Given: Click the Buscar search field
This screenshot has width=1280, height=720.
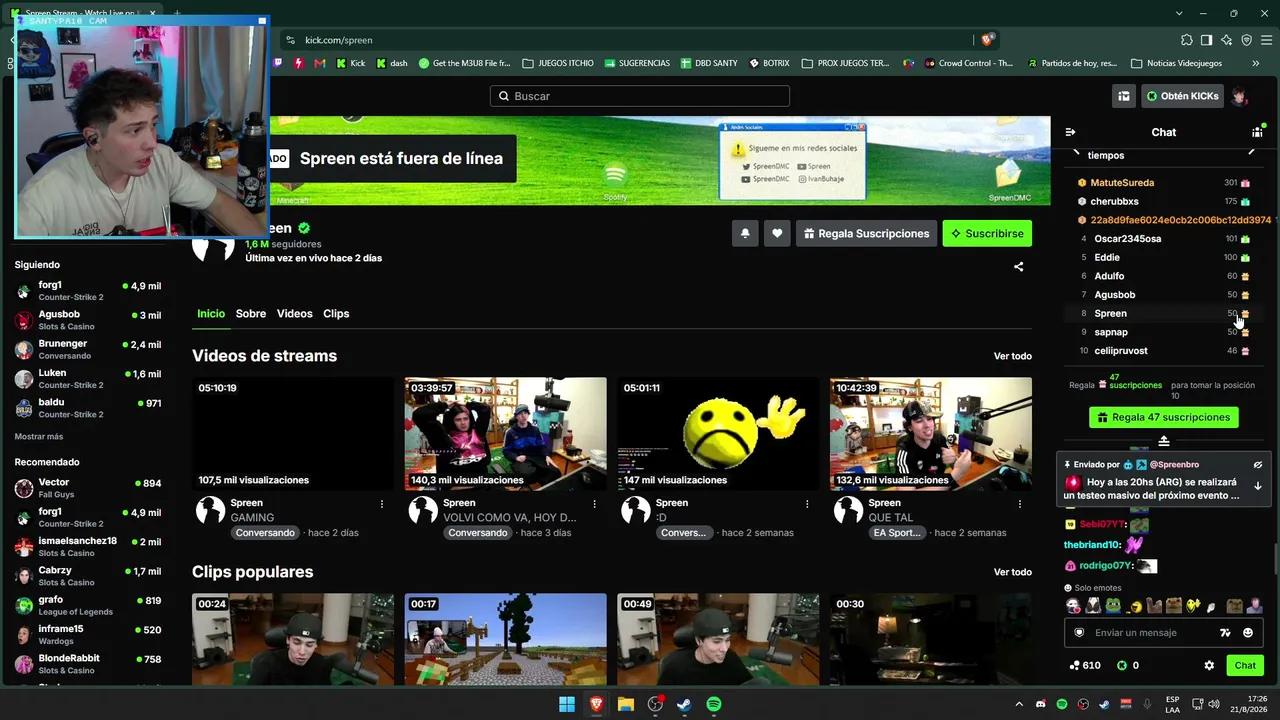Looking at the screenshot, I should click(640, 96).
